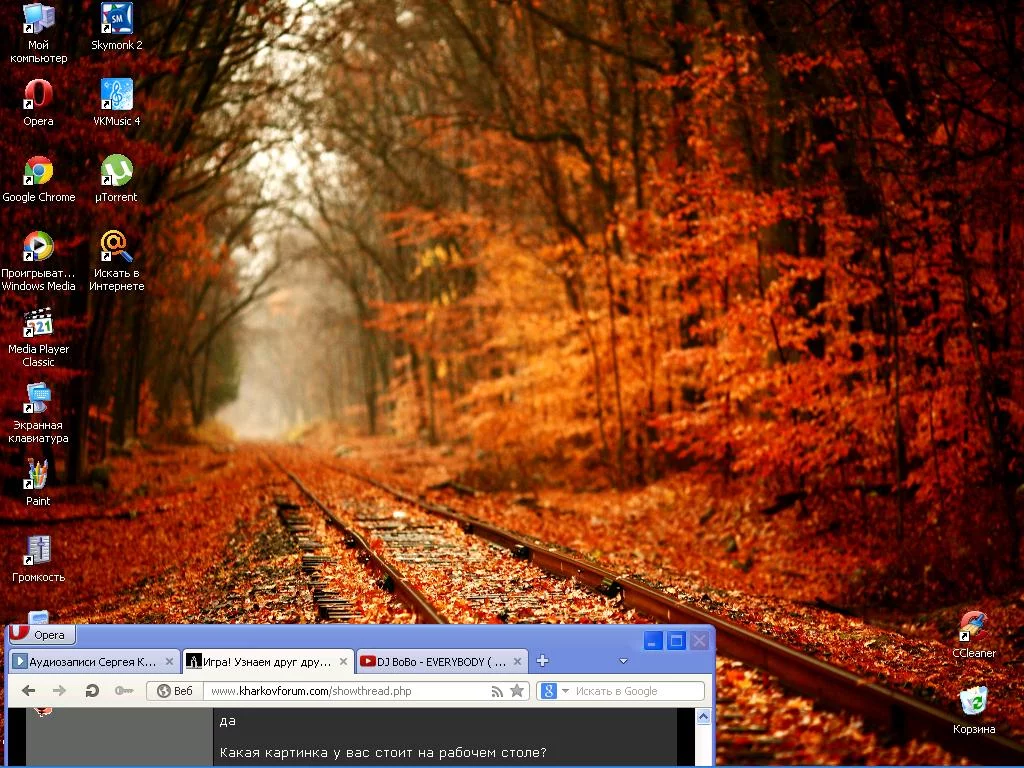Select the Google Chrome desktop icon
The height and width of the screenshot is (768, 1024).
click(39, 180)
